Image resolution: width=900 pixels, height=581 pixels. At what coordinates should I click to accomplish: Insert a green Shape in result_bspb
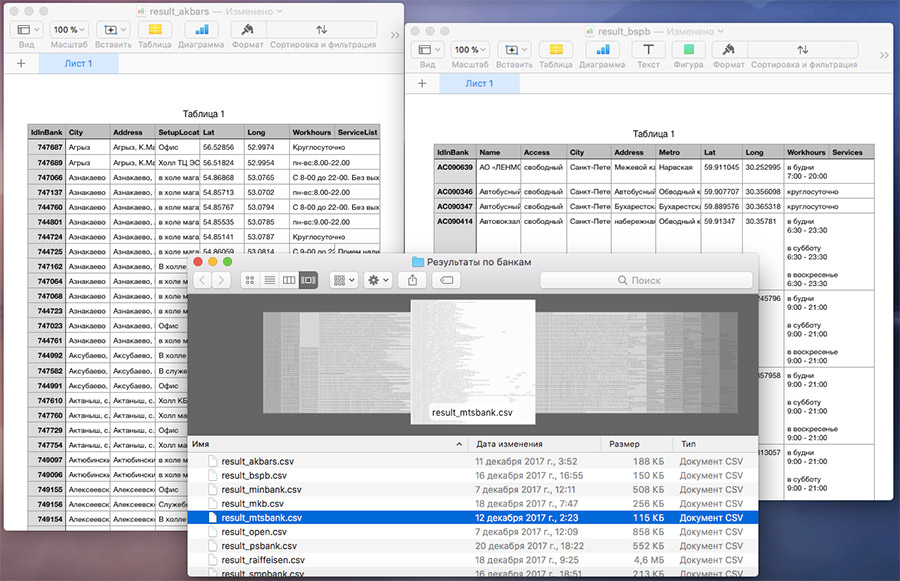(x=689, y=49)
